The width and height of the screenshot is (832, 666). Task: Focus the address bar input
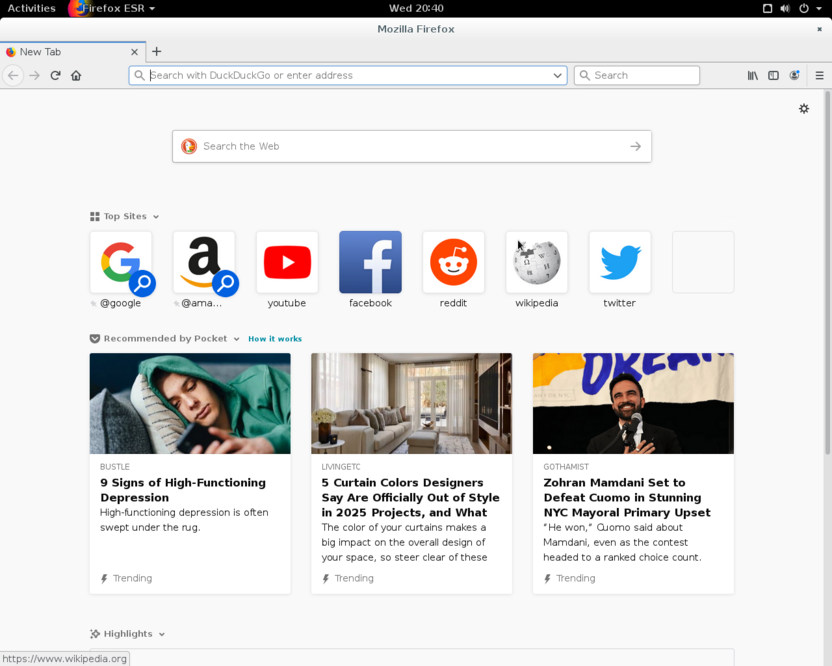350,75
